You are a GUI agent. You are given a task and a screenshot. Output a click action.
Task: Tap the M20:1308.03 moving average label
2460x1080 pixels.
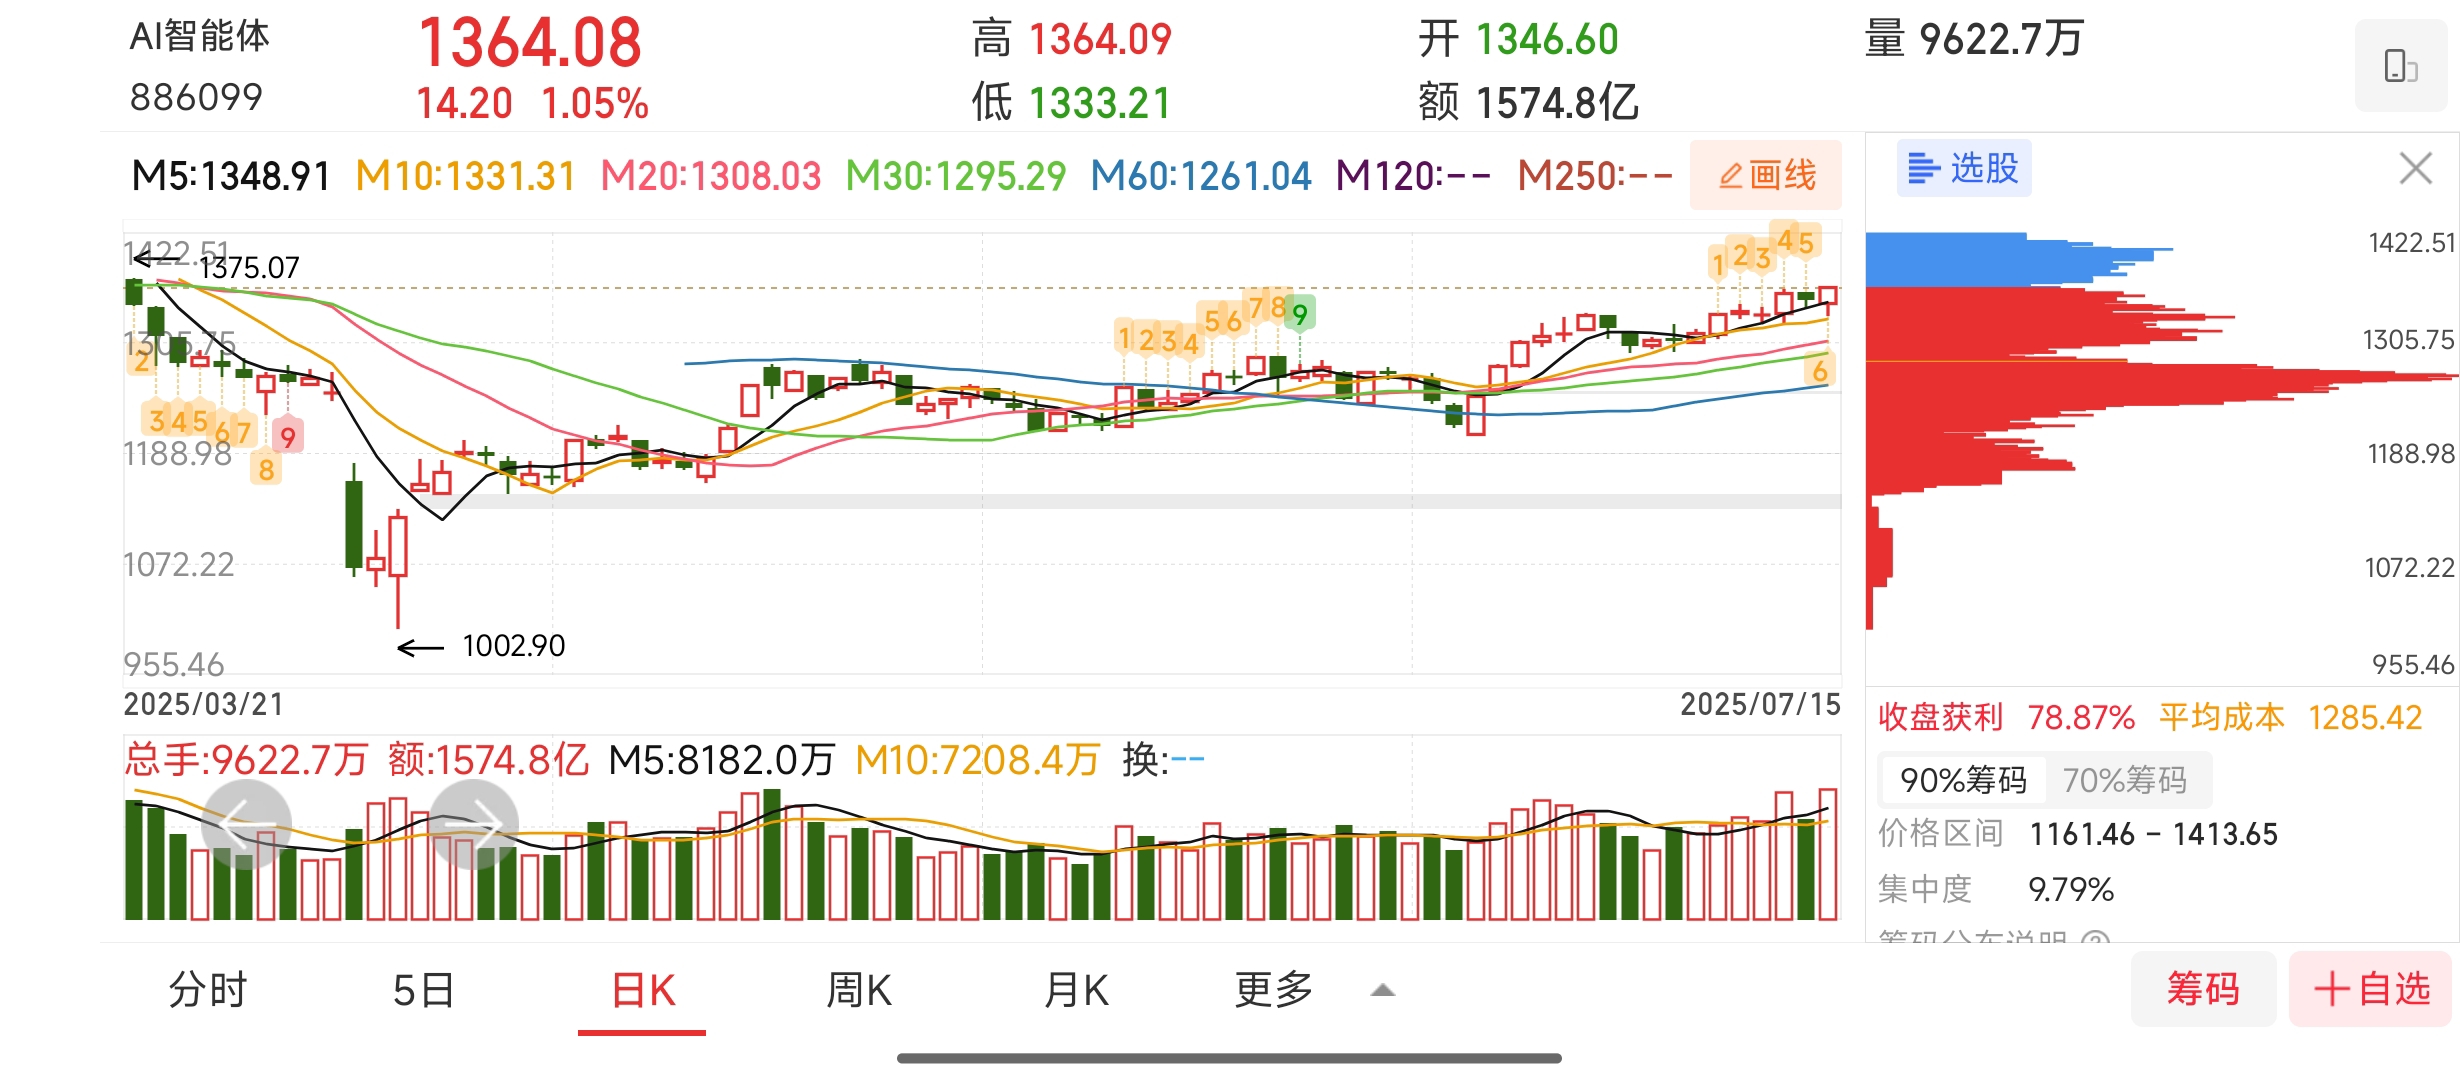point(711,176)
